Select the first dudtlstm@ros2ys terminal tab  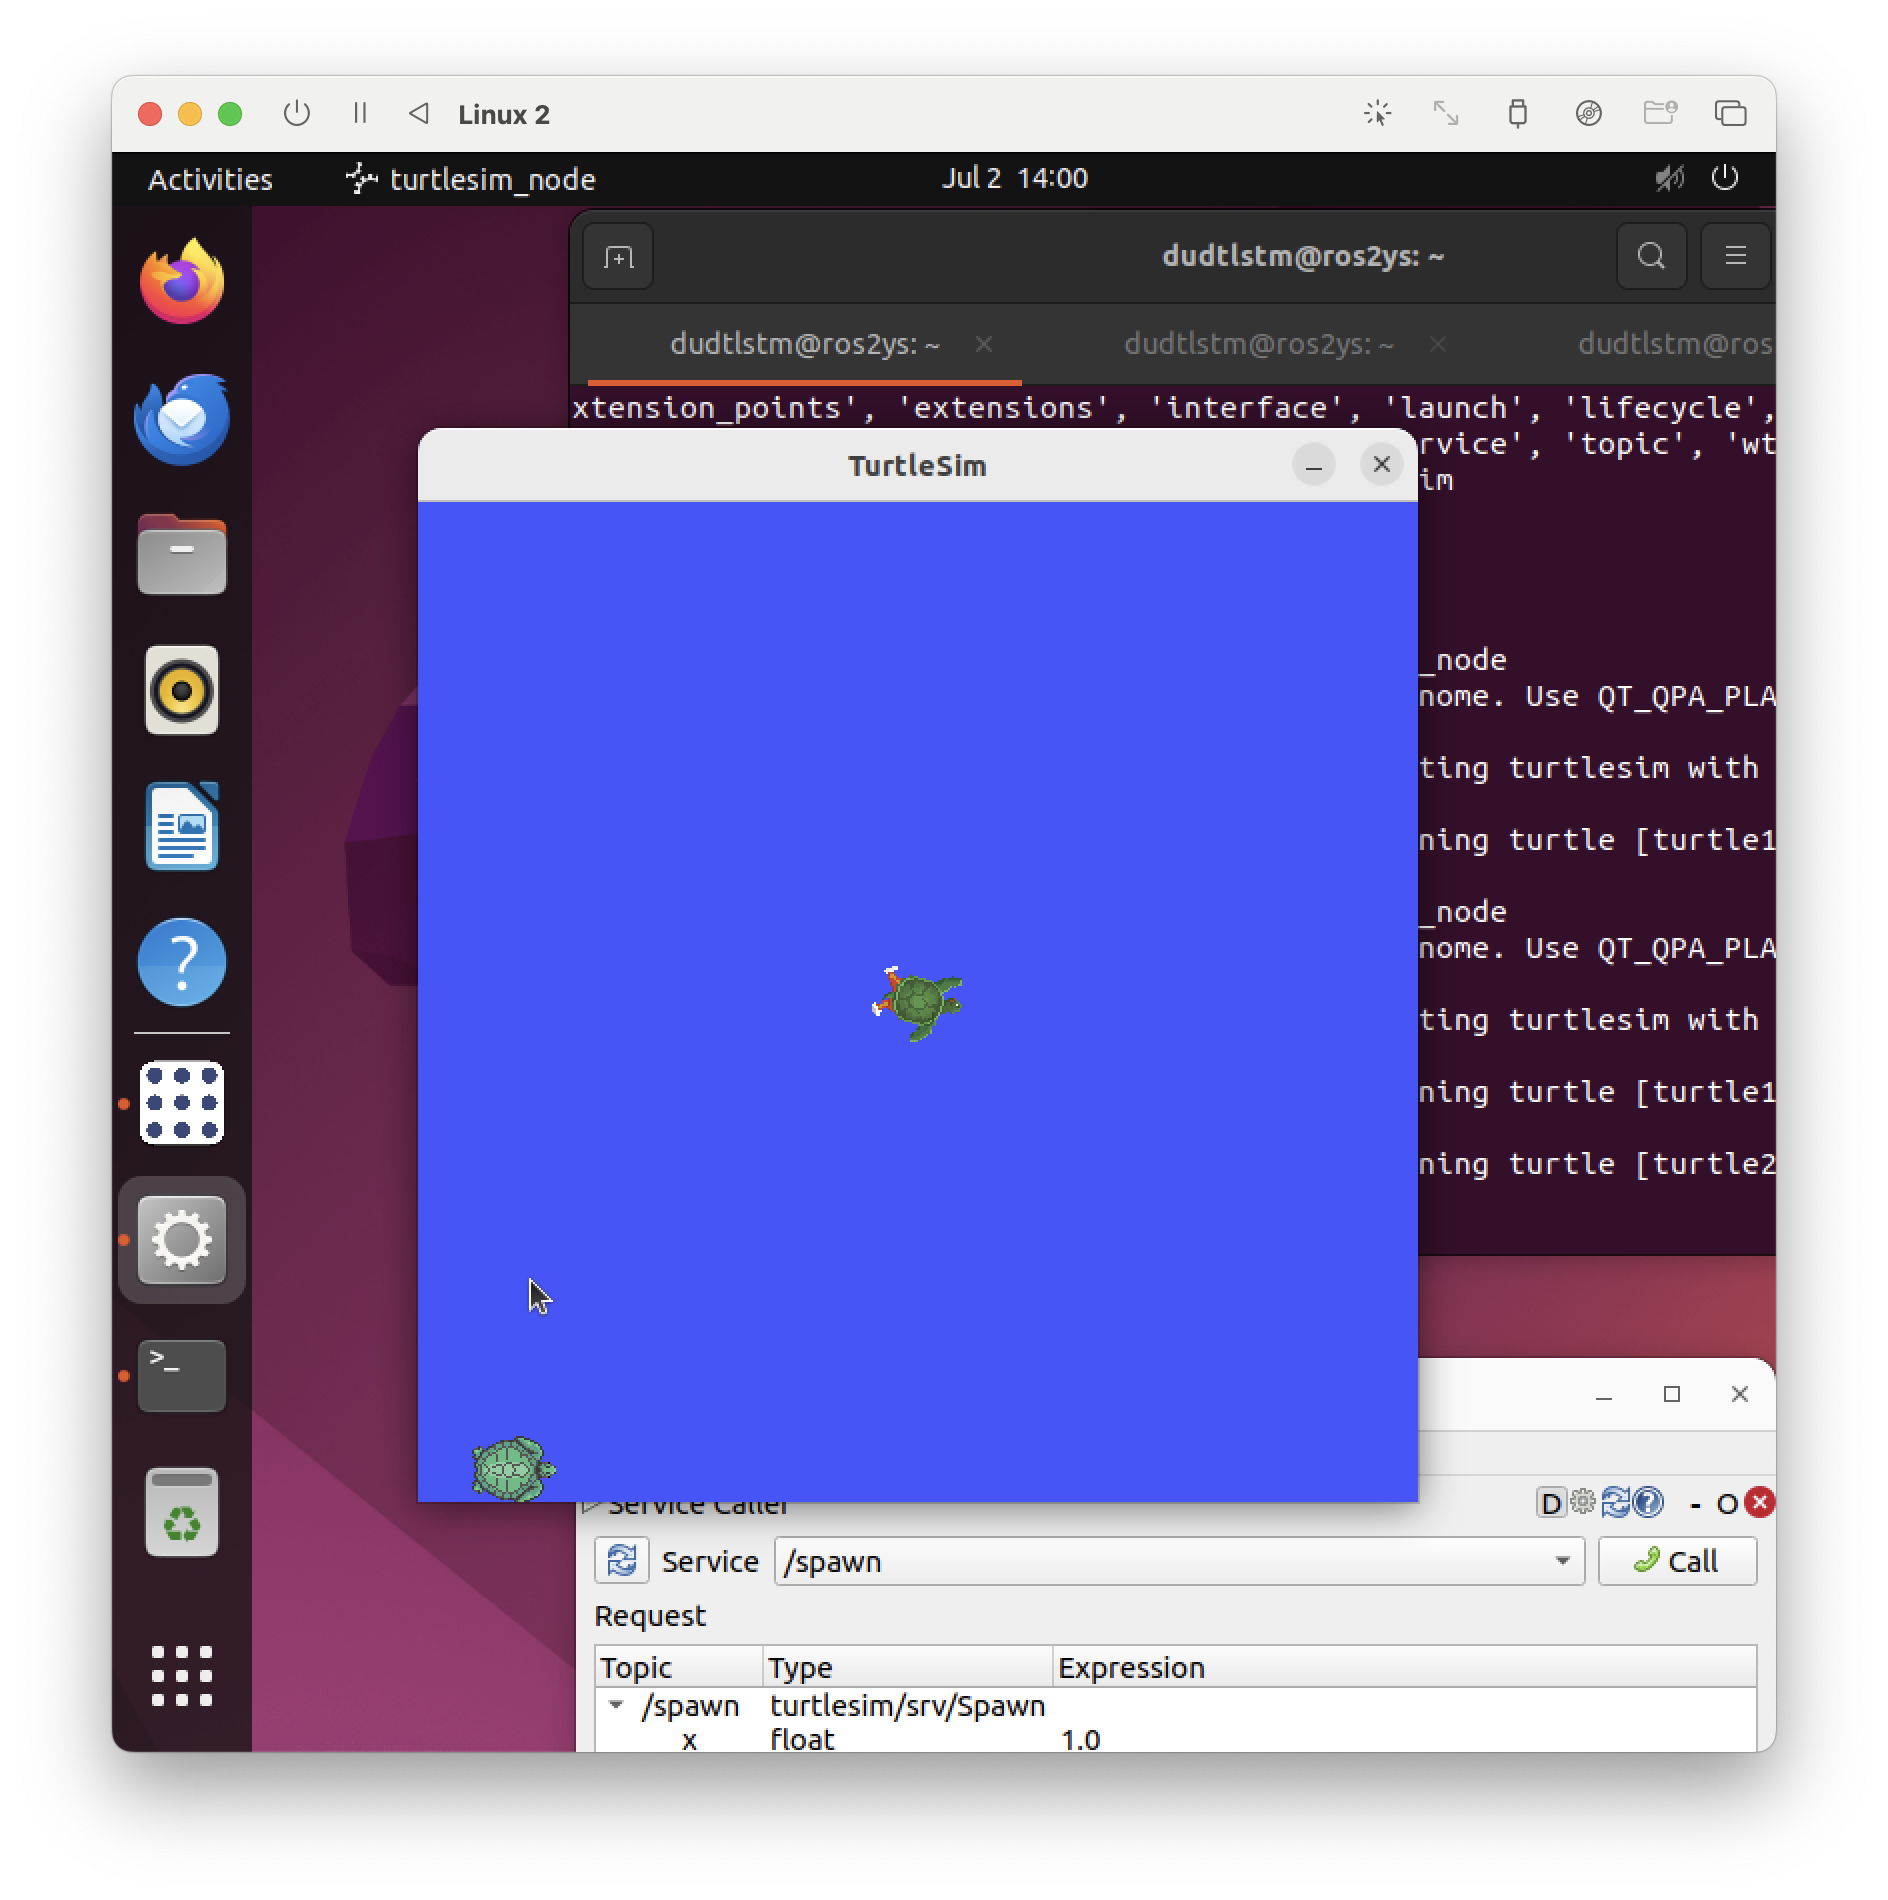[x=804, y=344]
